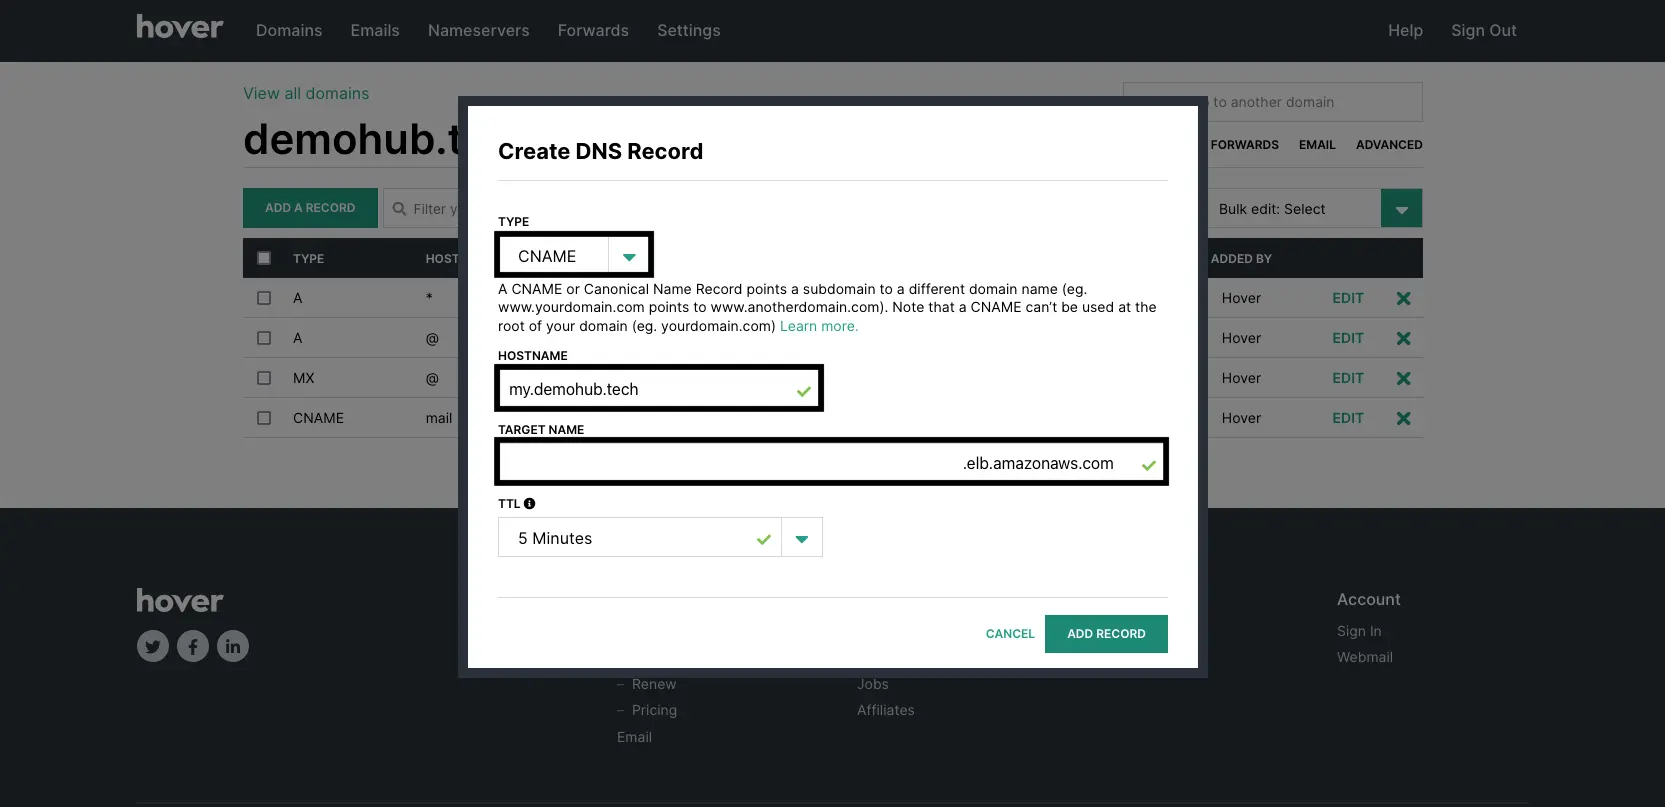1665x807 pixels.
Task: Check the MX record row checkbox
Action: point(264,378)
